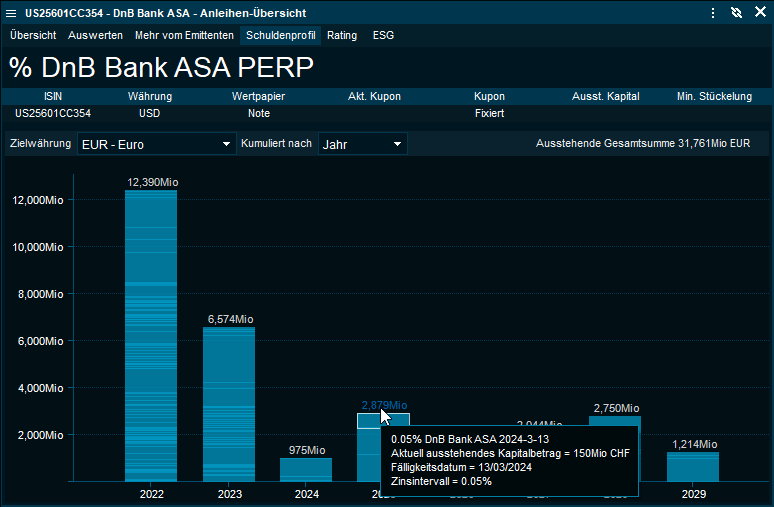Click the window options menu icon at top right
The height and width of the screenshot is (507, 774).
tap(712, 13)
